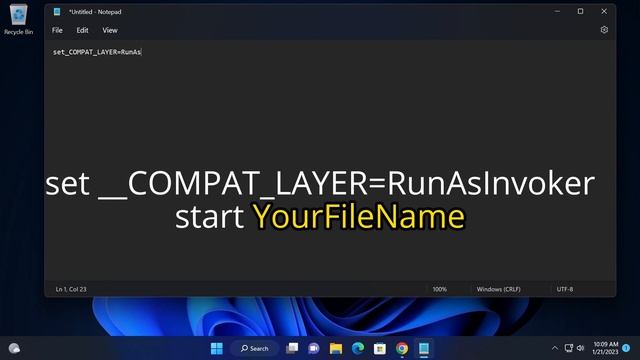The width and height of the screenshot is (640, 360).
Task: Open the Windows Start menu
Action: tap(217, 348)
